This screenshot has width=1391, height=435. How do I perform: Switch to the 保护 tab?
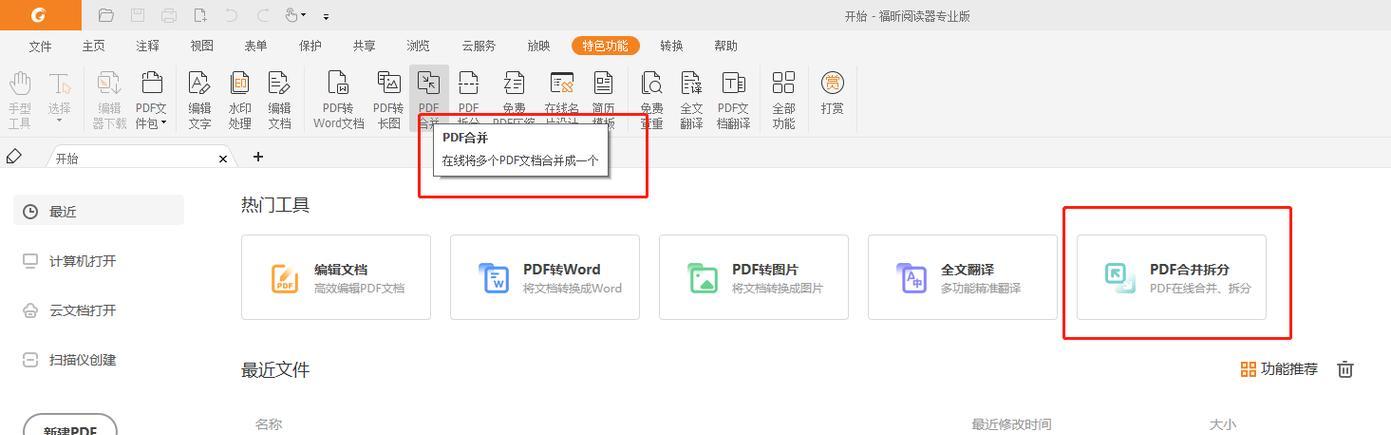pyautogui.click(x=310, y=46)
